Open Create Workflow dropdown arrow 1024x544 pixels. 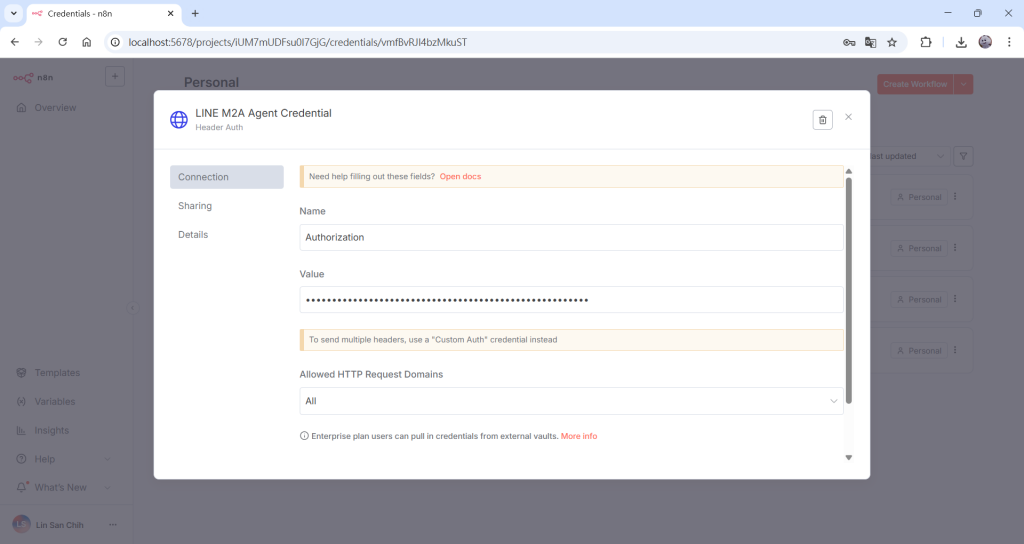coord(963,84)
